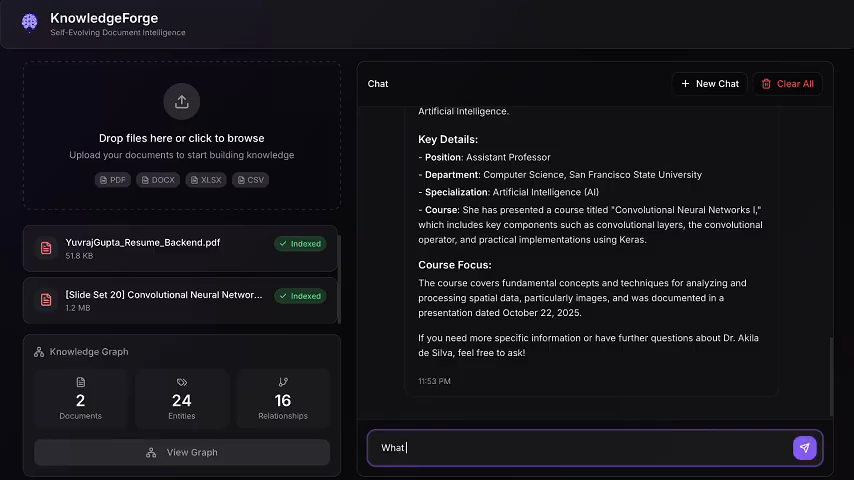Click the Indexed status on Slide Set 20
This screenshot has width=854, height=480.
(300, 296)
